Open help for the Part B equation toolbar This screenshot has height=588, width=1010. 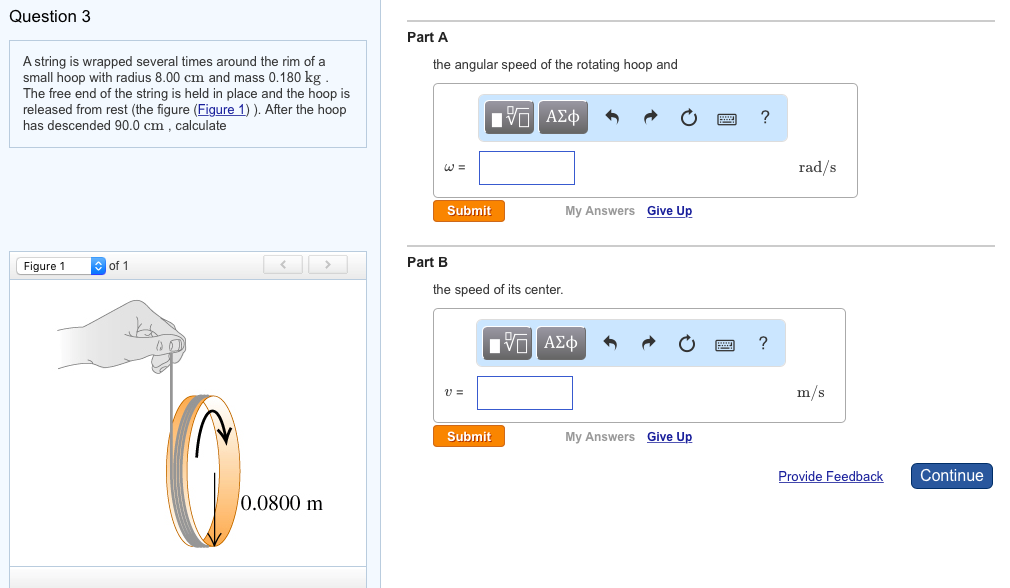coord(763,343)
